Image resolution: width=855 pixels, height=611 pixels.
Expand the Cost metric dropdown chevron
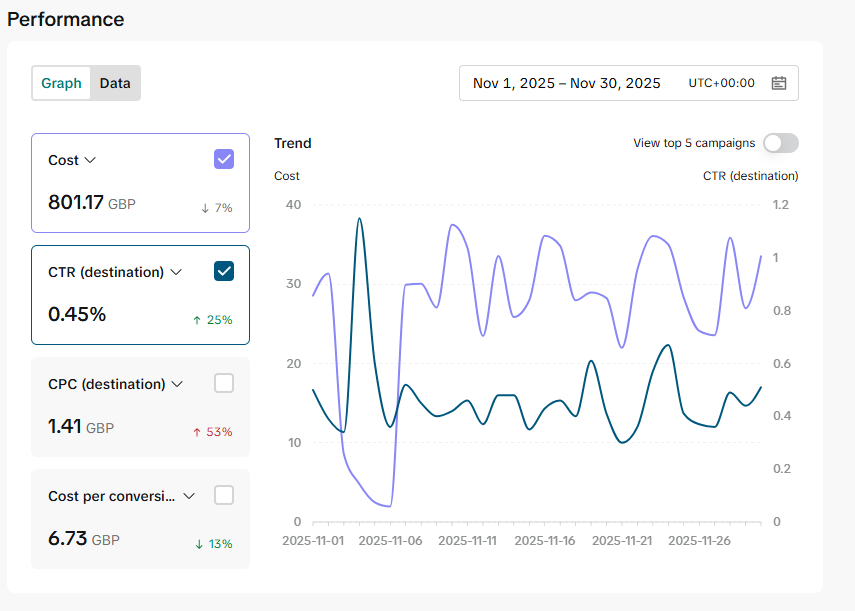(90, 160)
